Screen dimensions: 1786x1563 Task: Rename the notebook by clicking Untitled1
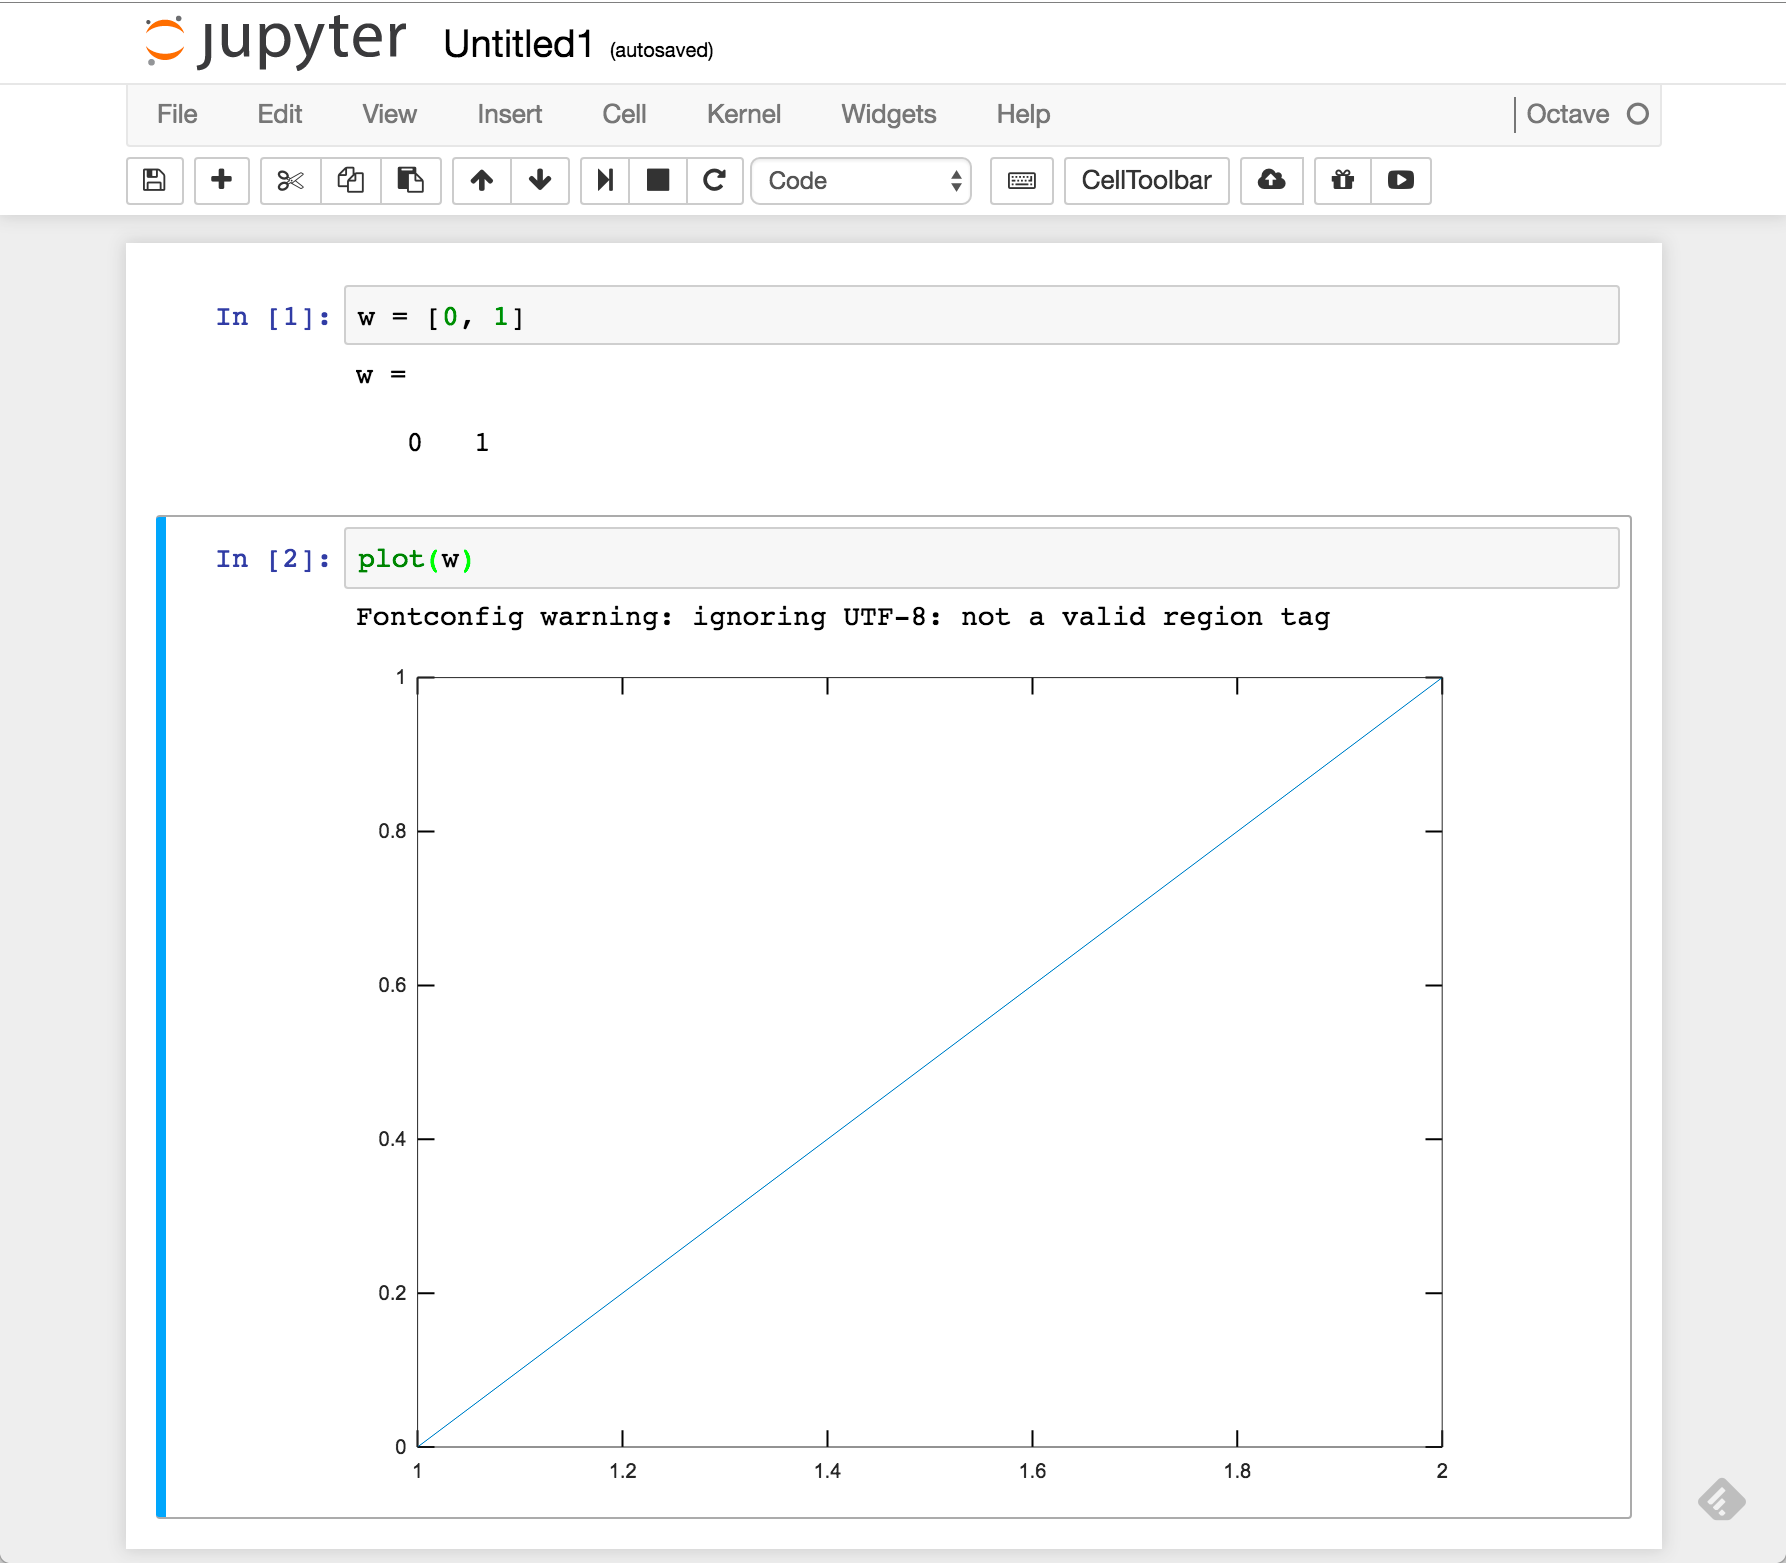coord(518,44)
